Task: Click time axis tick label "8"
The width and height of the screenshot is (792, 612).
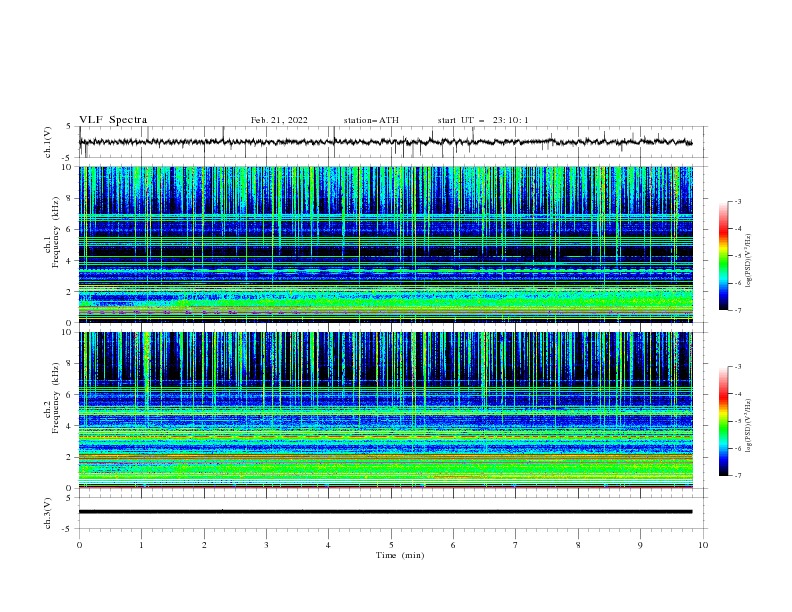Action: coord(578,545)
